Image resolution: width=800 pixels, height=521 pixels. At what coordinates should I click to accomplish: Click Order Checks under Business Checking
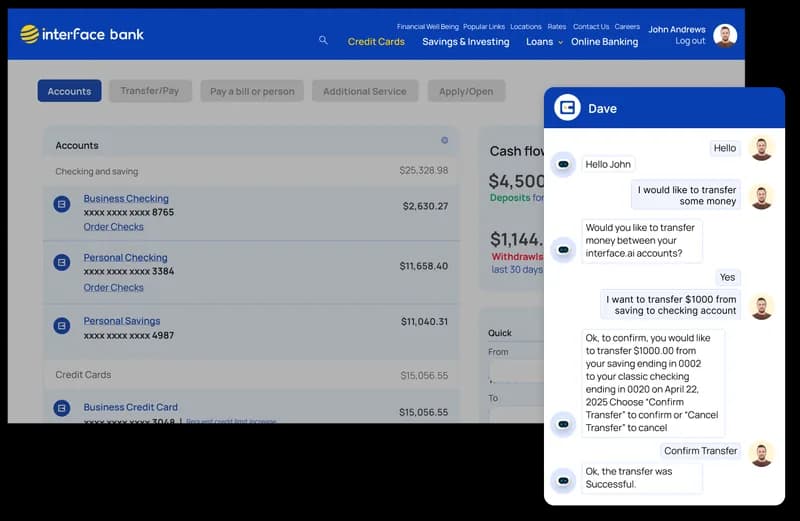tap(113, 227)
